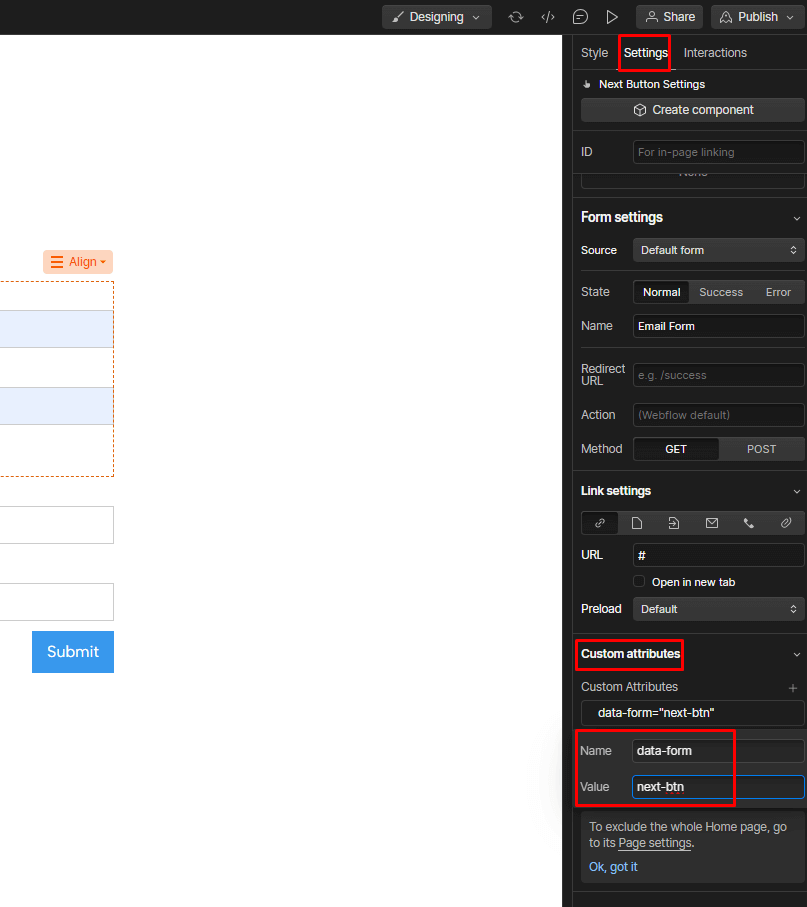Select the file attachment link icon
Viewport: 807px width, 907px height.
[786, 523]
